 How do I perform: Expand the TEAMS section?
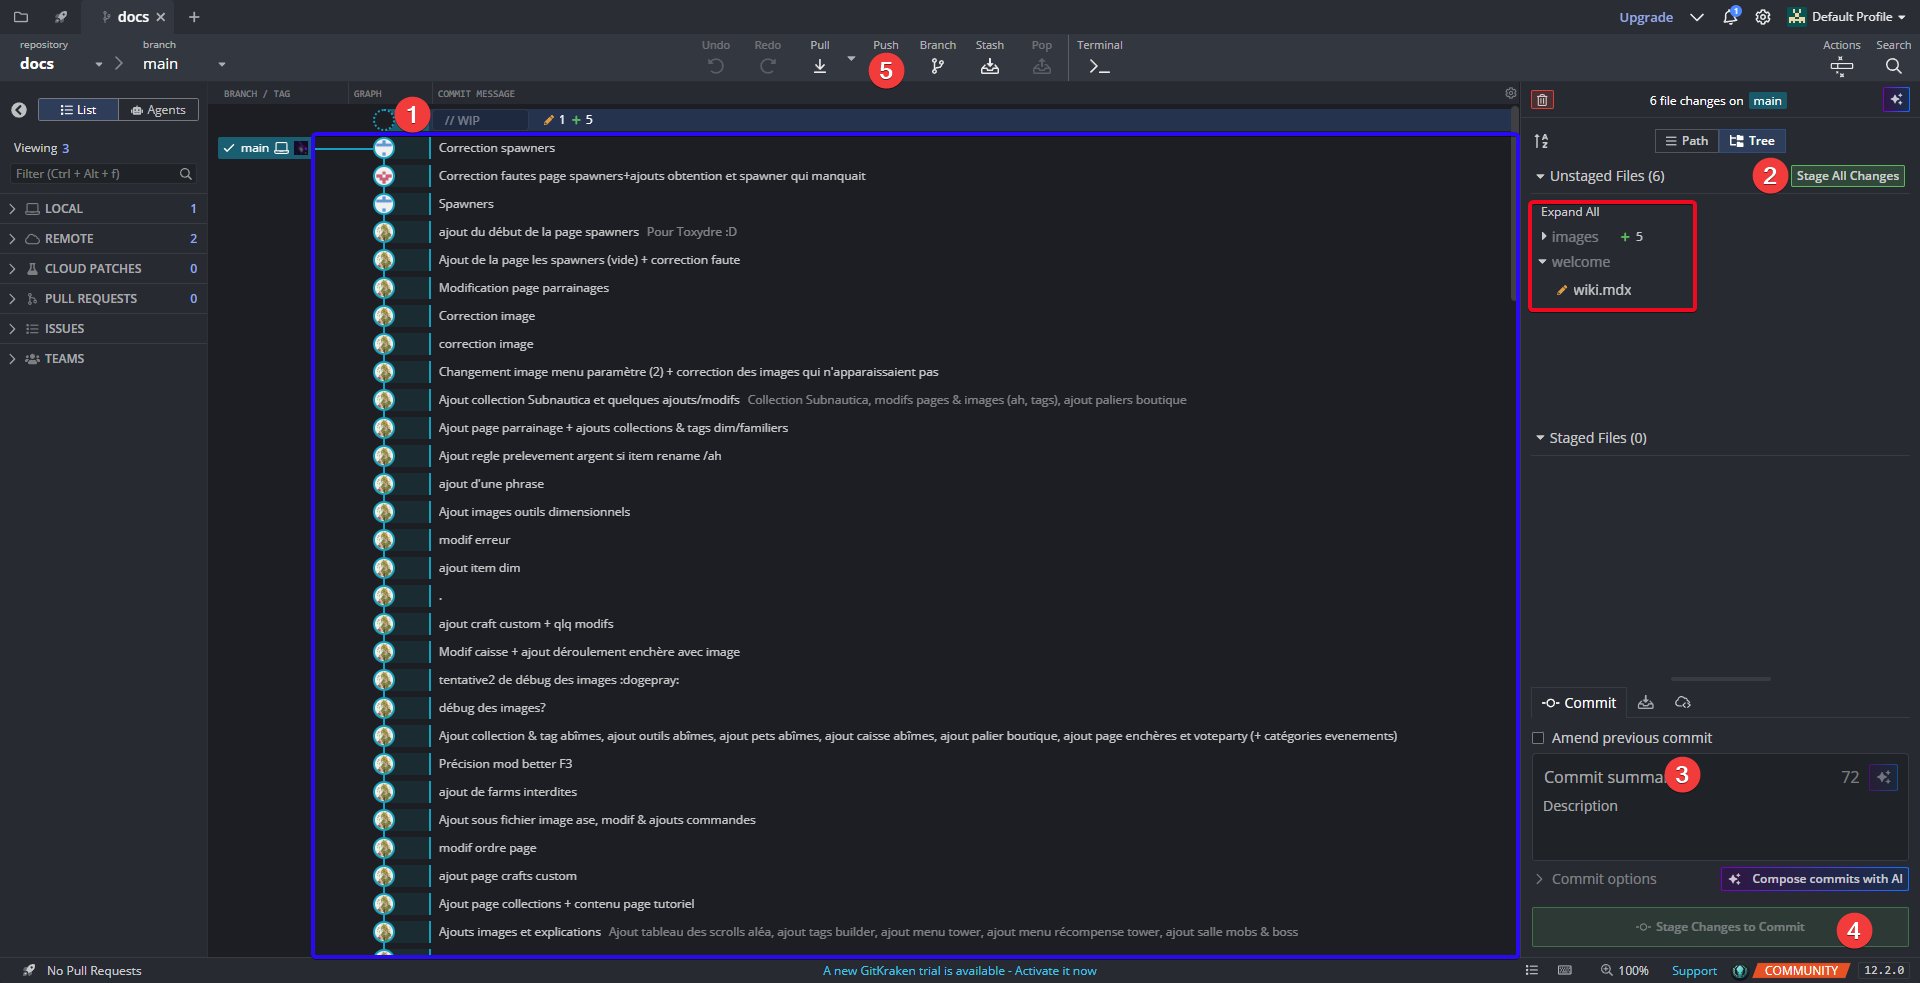pyautogui.click(x=104, y=359)
